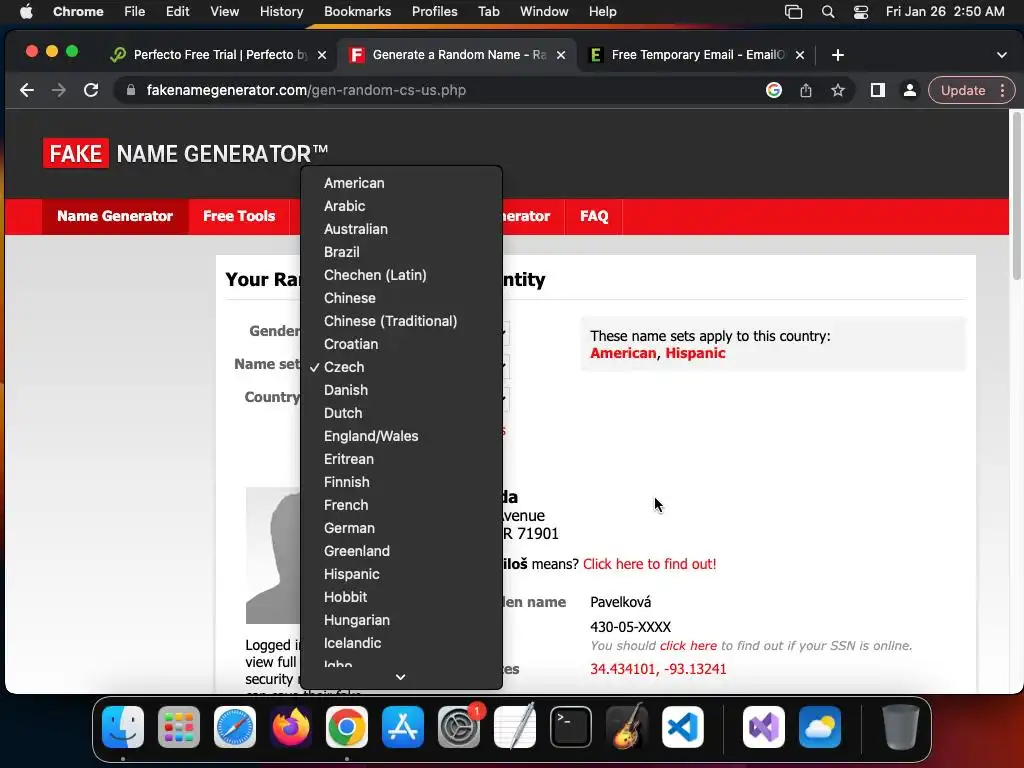Image resolution: width=1024 pixels, height=768 pixels.
Task: Open Terminal from the Dock
Action: (x=571, y=727)
